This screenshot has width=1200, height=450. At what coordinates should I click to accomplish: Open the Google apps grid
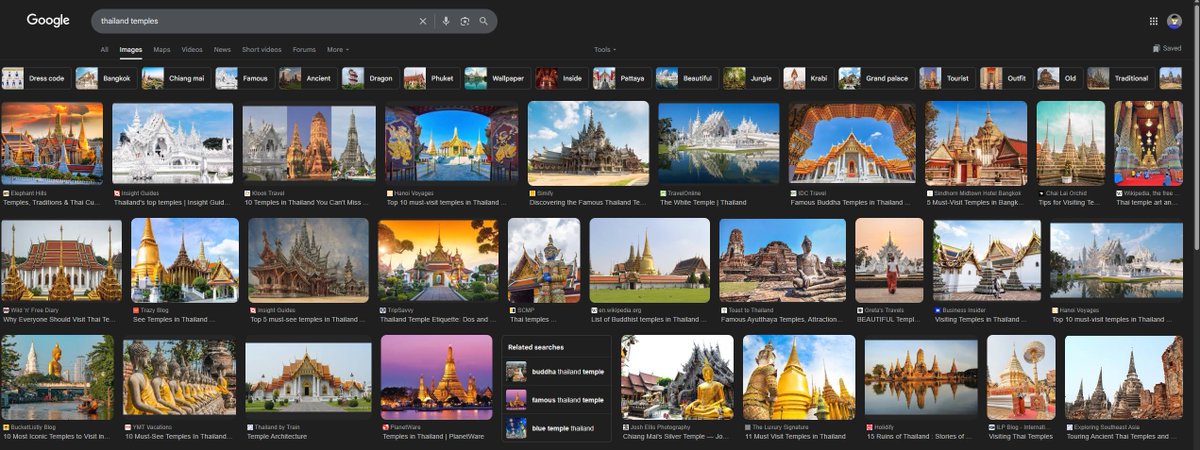click(1154, 21)
